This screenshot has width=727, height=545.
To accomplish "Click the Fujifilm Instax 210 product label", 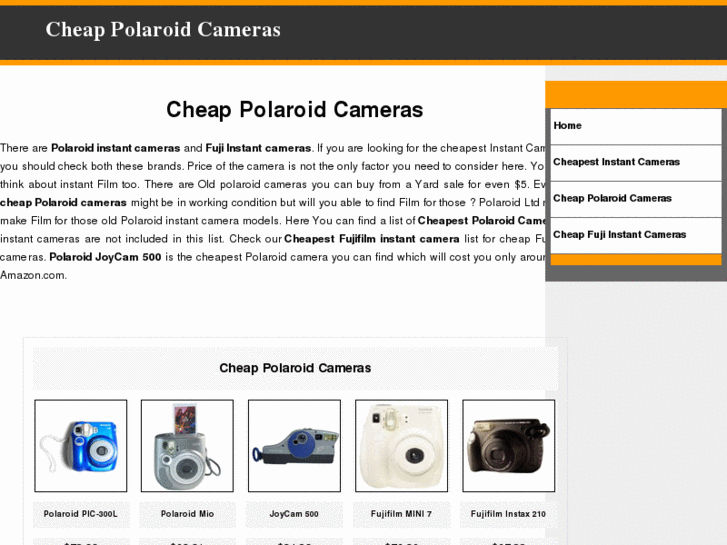I will tap(508, 514).
